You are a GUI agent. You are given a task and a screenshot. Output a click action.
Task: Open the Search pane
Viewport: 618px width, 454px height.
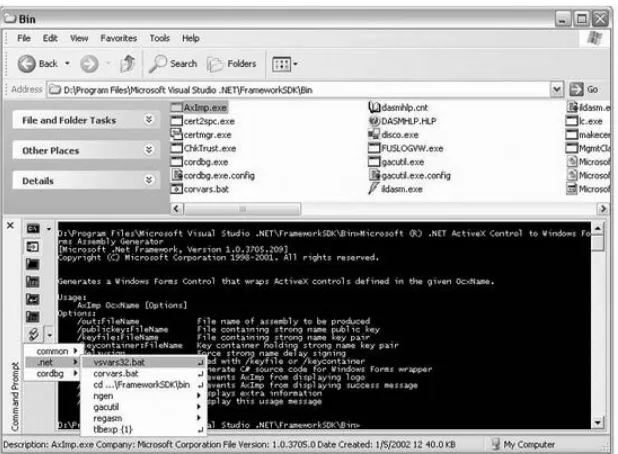pyautogui.click(x=173, y=63)
